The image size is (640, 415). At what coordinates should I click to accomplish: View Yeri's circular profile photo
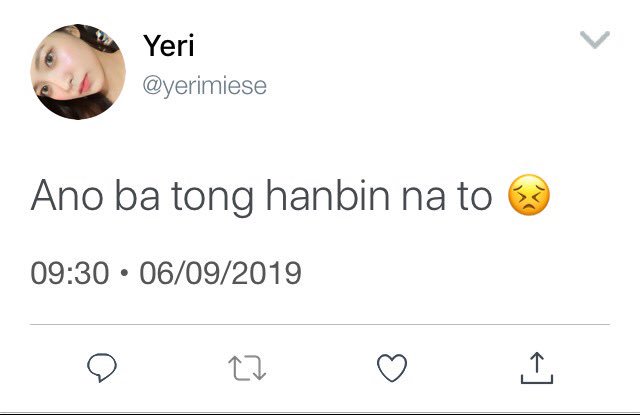coord(78,72)
